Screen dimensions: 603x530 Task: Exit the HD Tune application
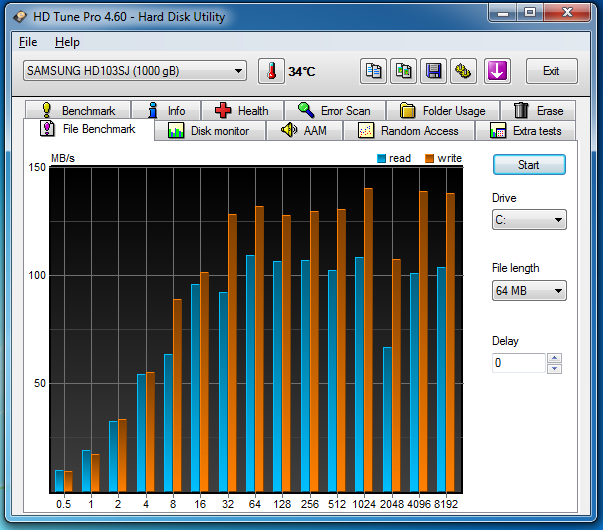[x=551, y=71]
